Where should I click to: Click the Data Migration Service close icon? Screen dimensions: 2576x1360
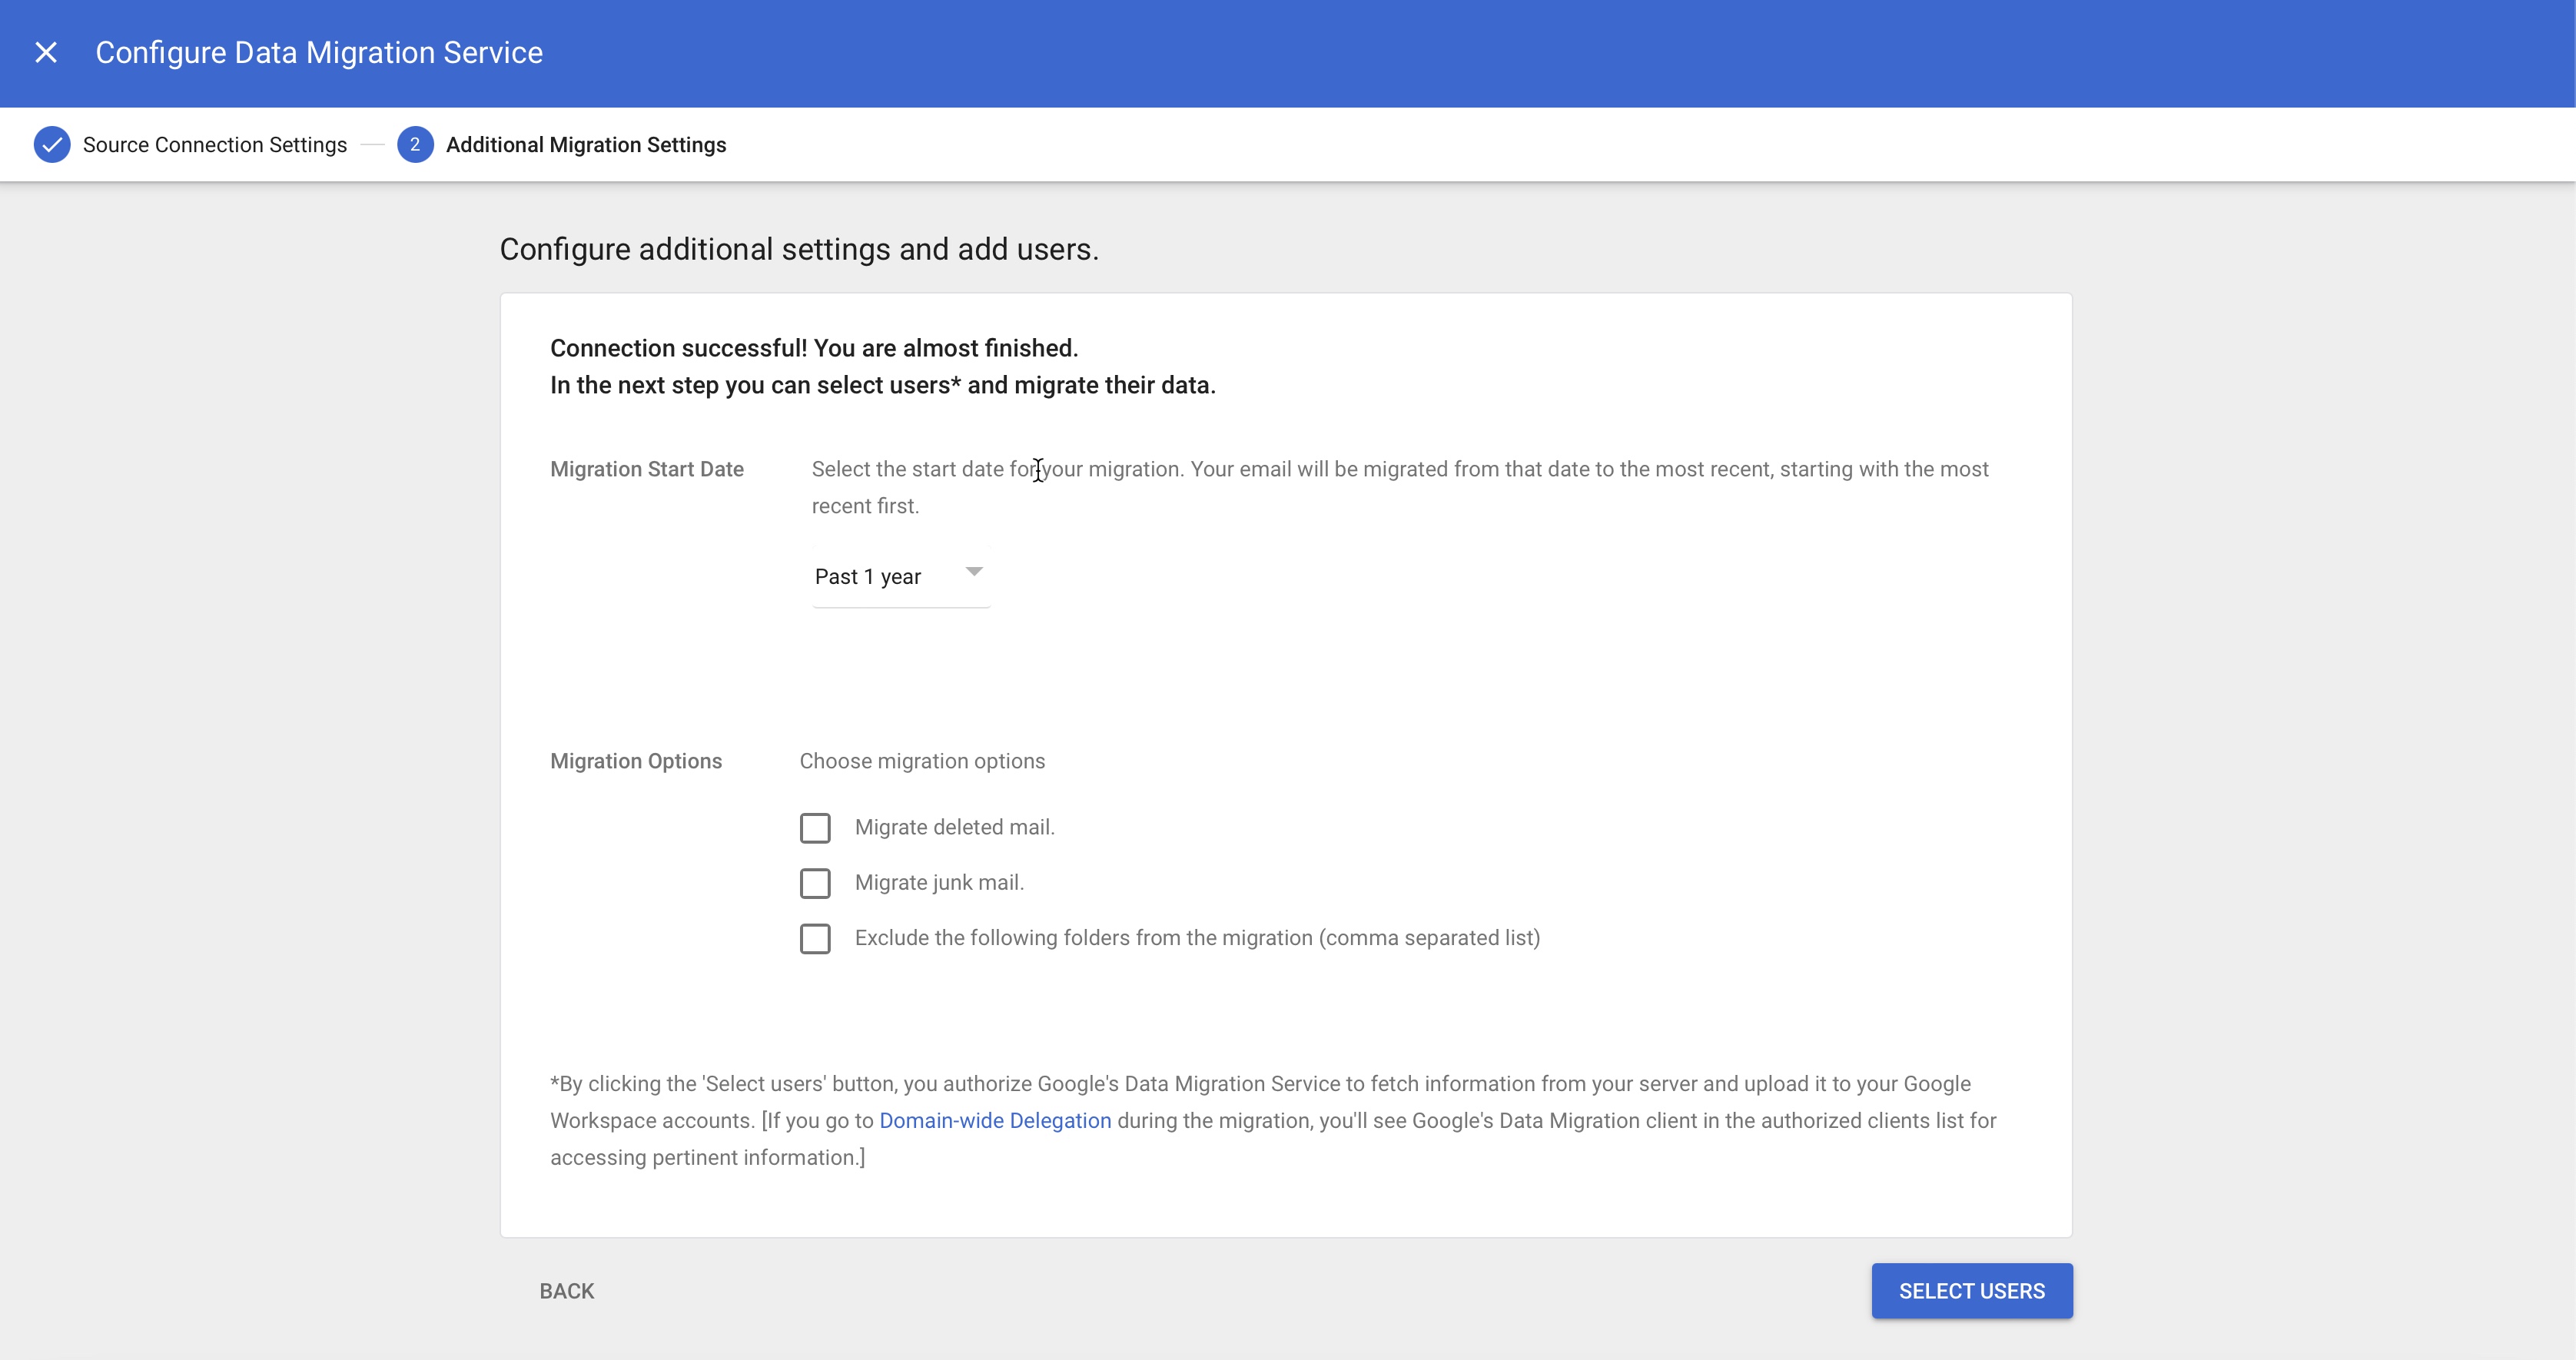[x=46, y=53]
